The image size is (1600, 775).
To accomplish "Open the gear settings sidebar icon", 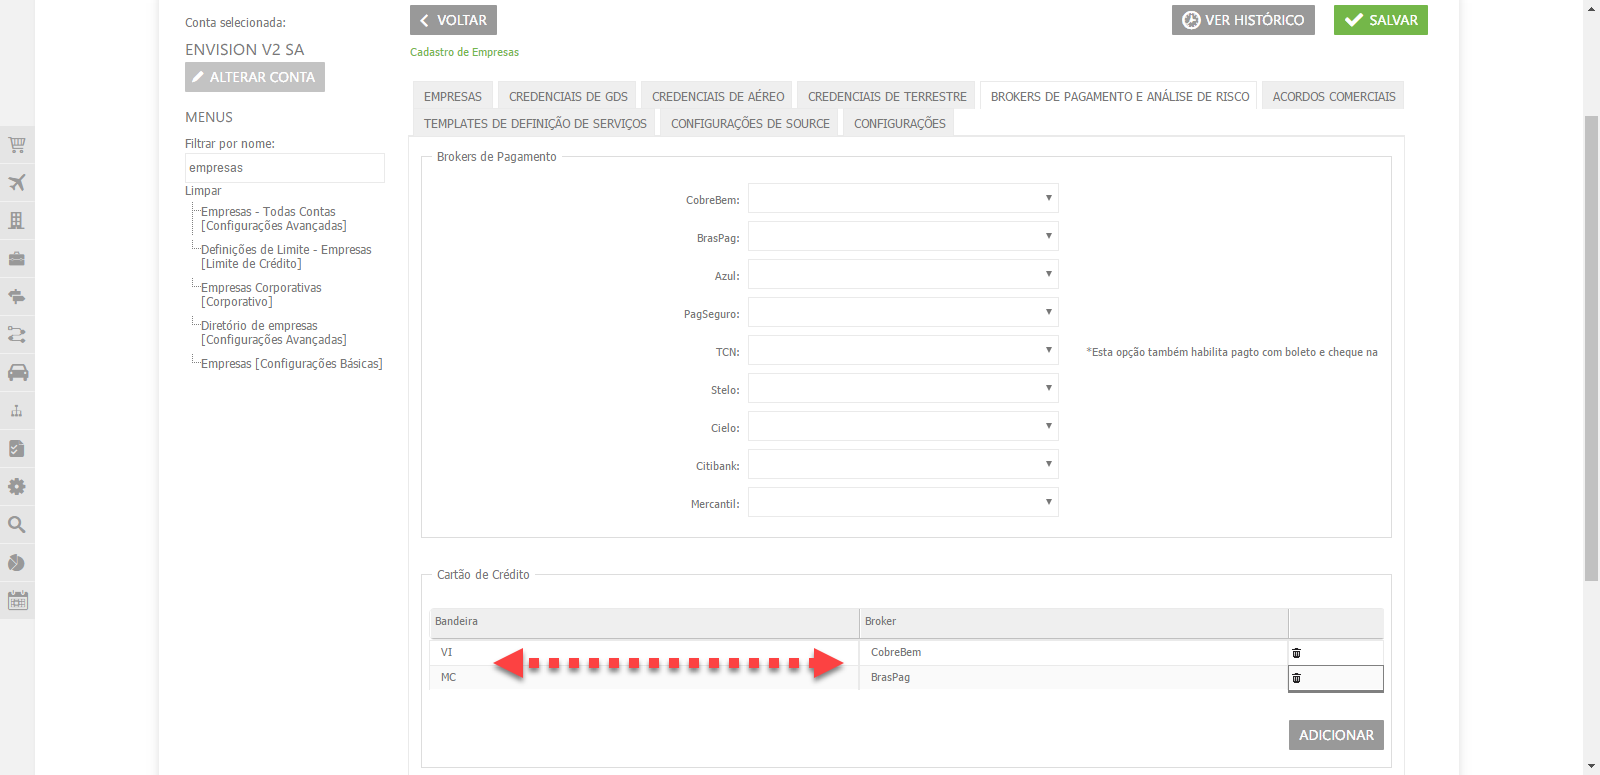I will click(x=17, y=487).
